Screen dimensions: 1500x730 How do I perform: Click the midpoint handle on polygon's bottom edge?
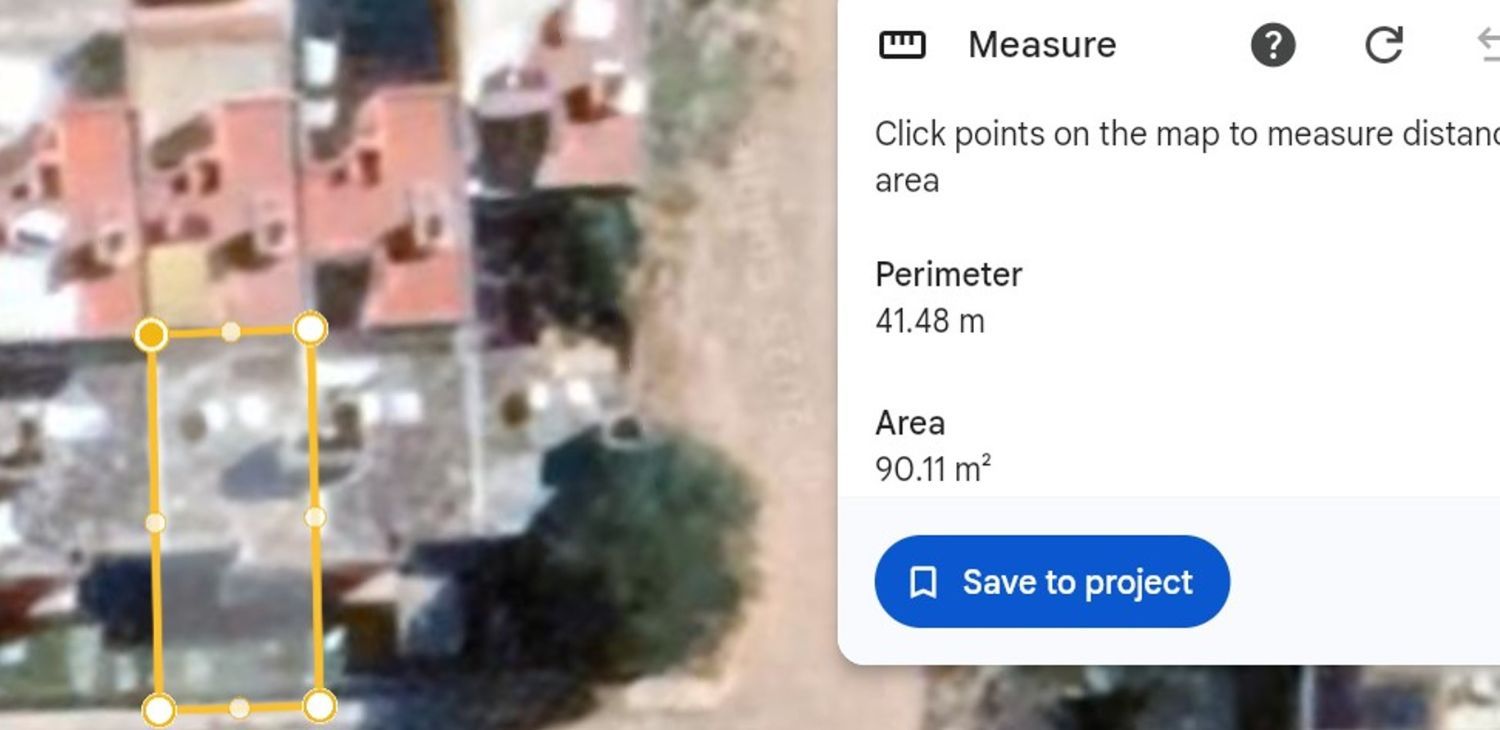click(x=239, y=708)
